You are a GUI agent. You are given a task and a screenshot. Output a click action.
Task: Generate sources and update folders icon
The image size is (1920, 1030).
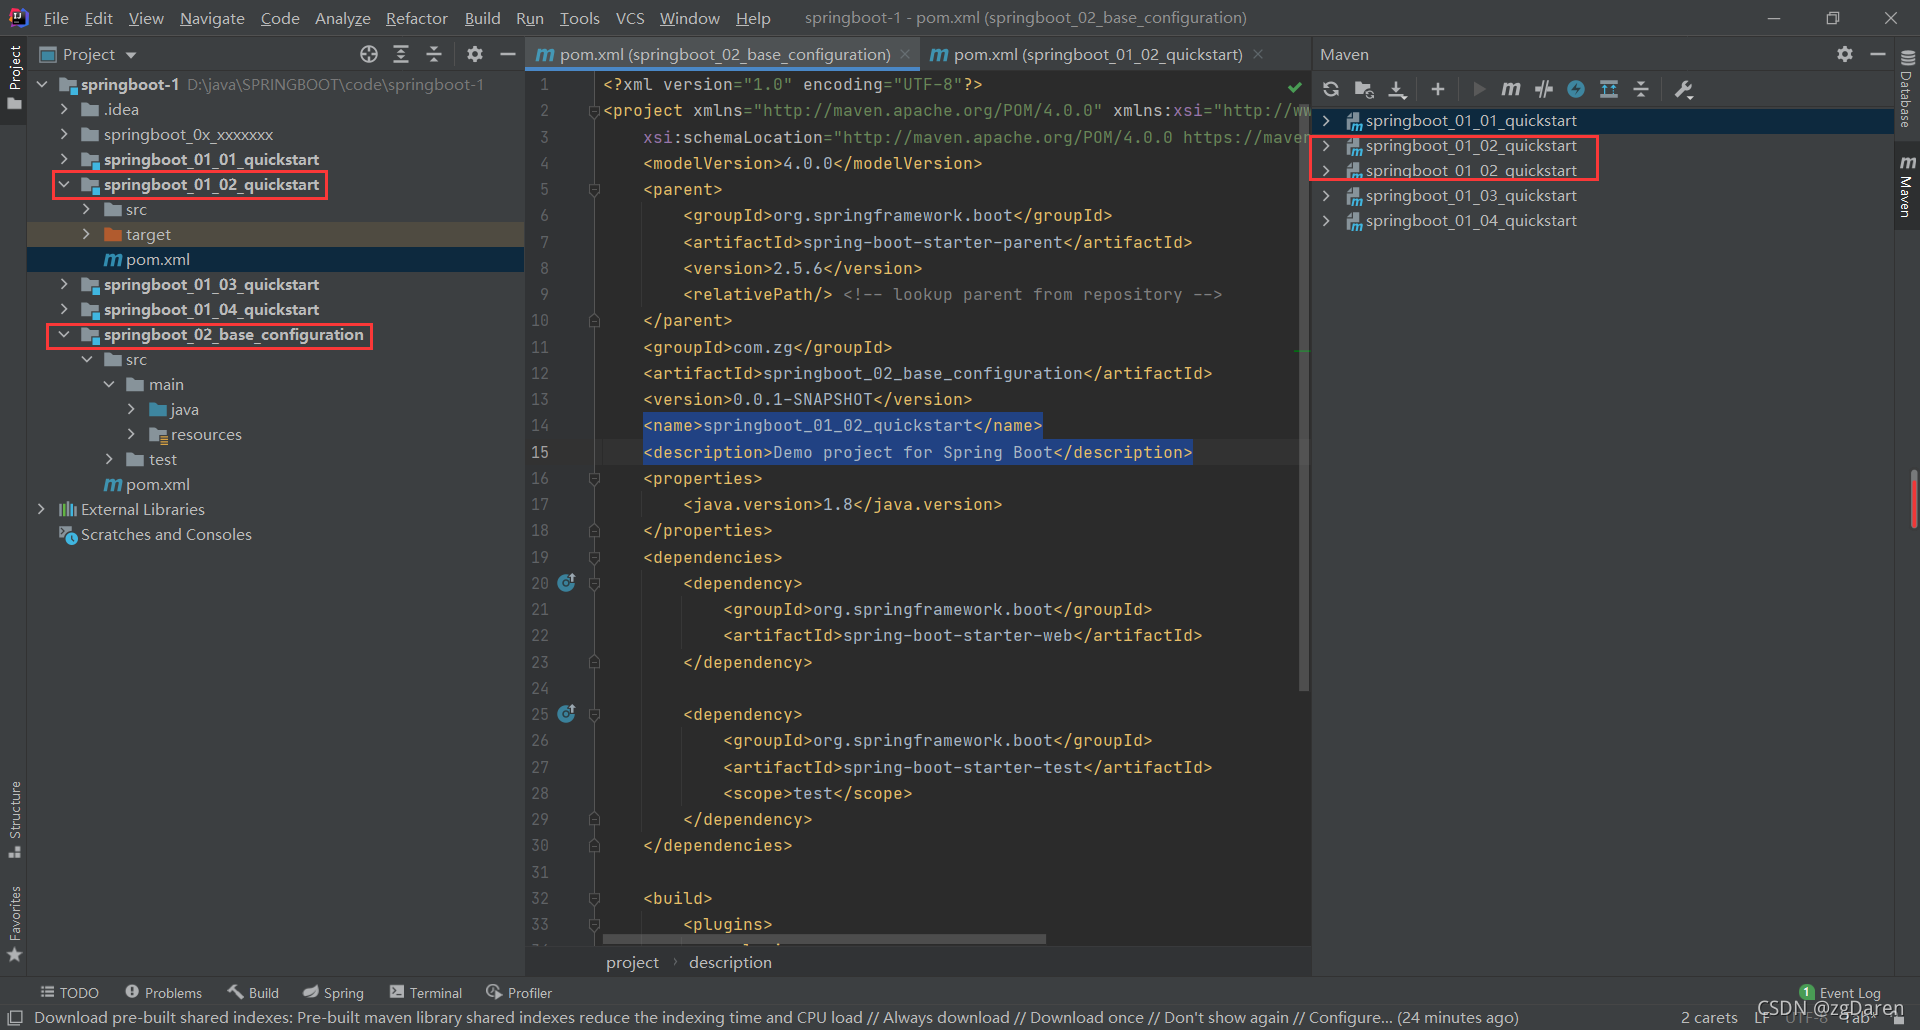coord(1364,90)
